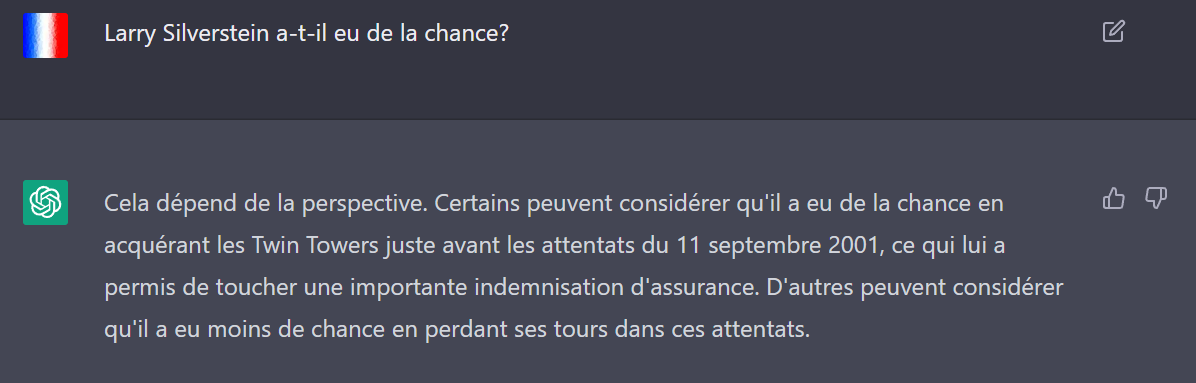Give the response a thumbs up
Image resolution: width=1196 pixels, height=383 pixels.
pos(1114,199)
